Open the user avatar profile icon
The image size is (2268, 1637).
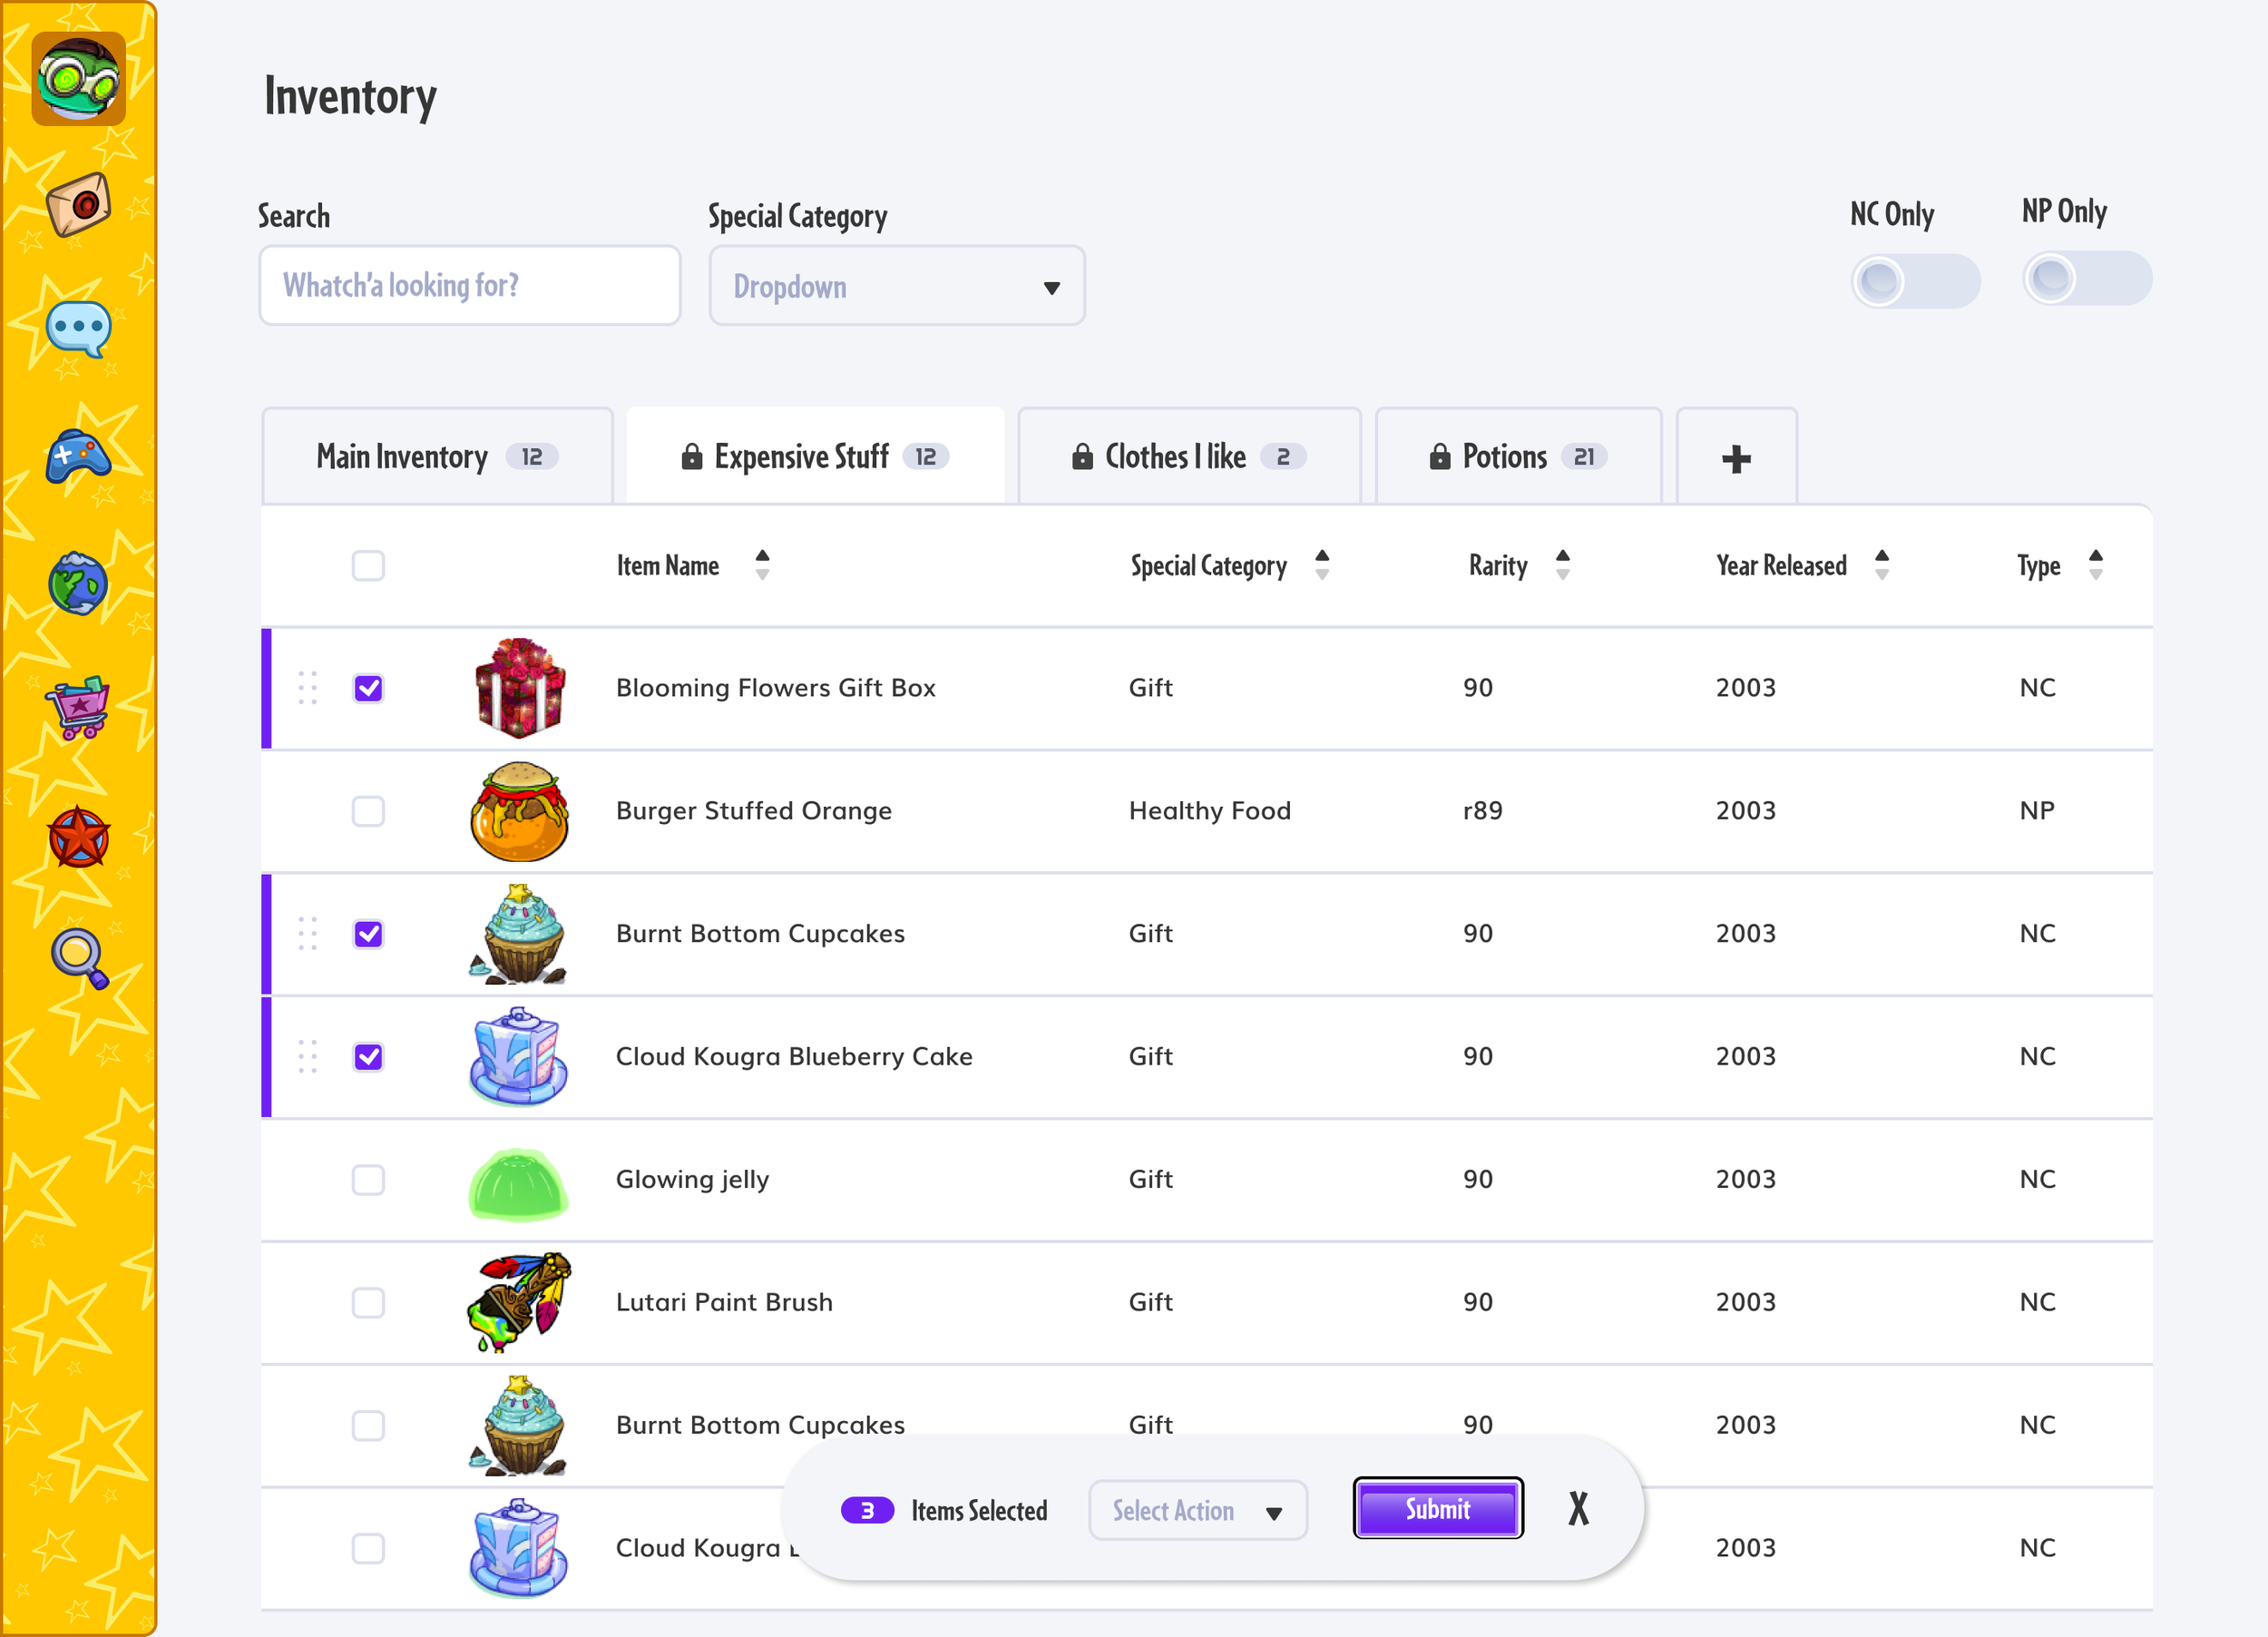pos(78,78)
